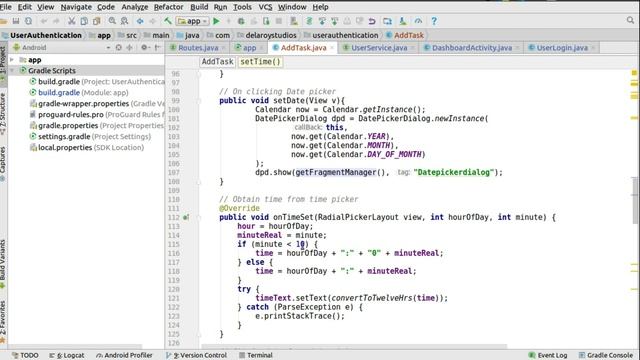Click the Make Project hammer icon
Screen dimensions: 640x360
(168, 21)
